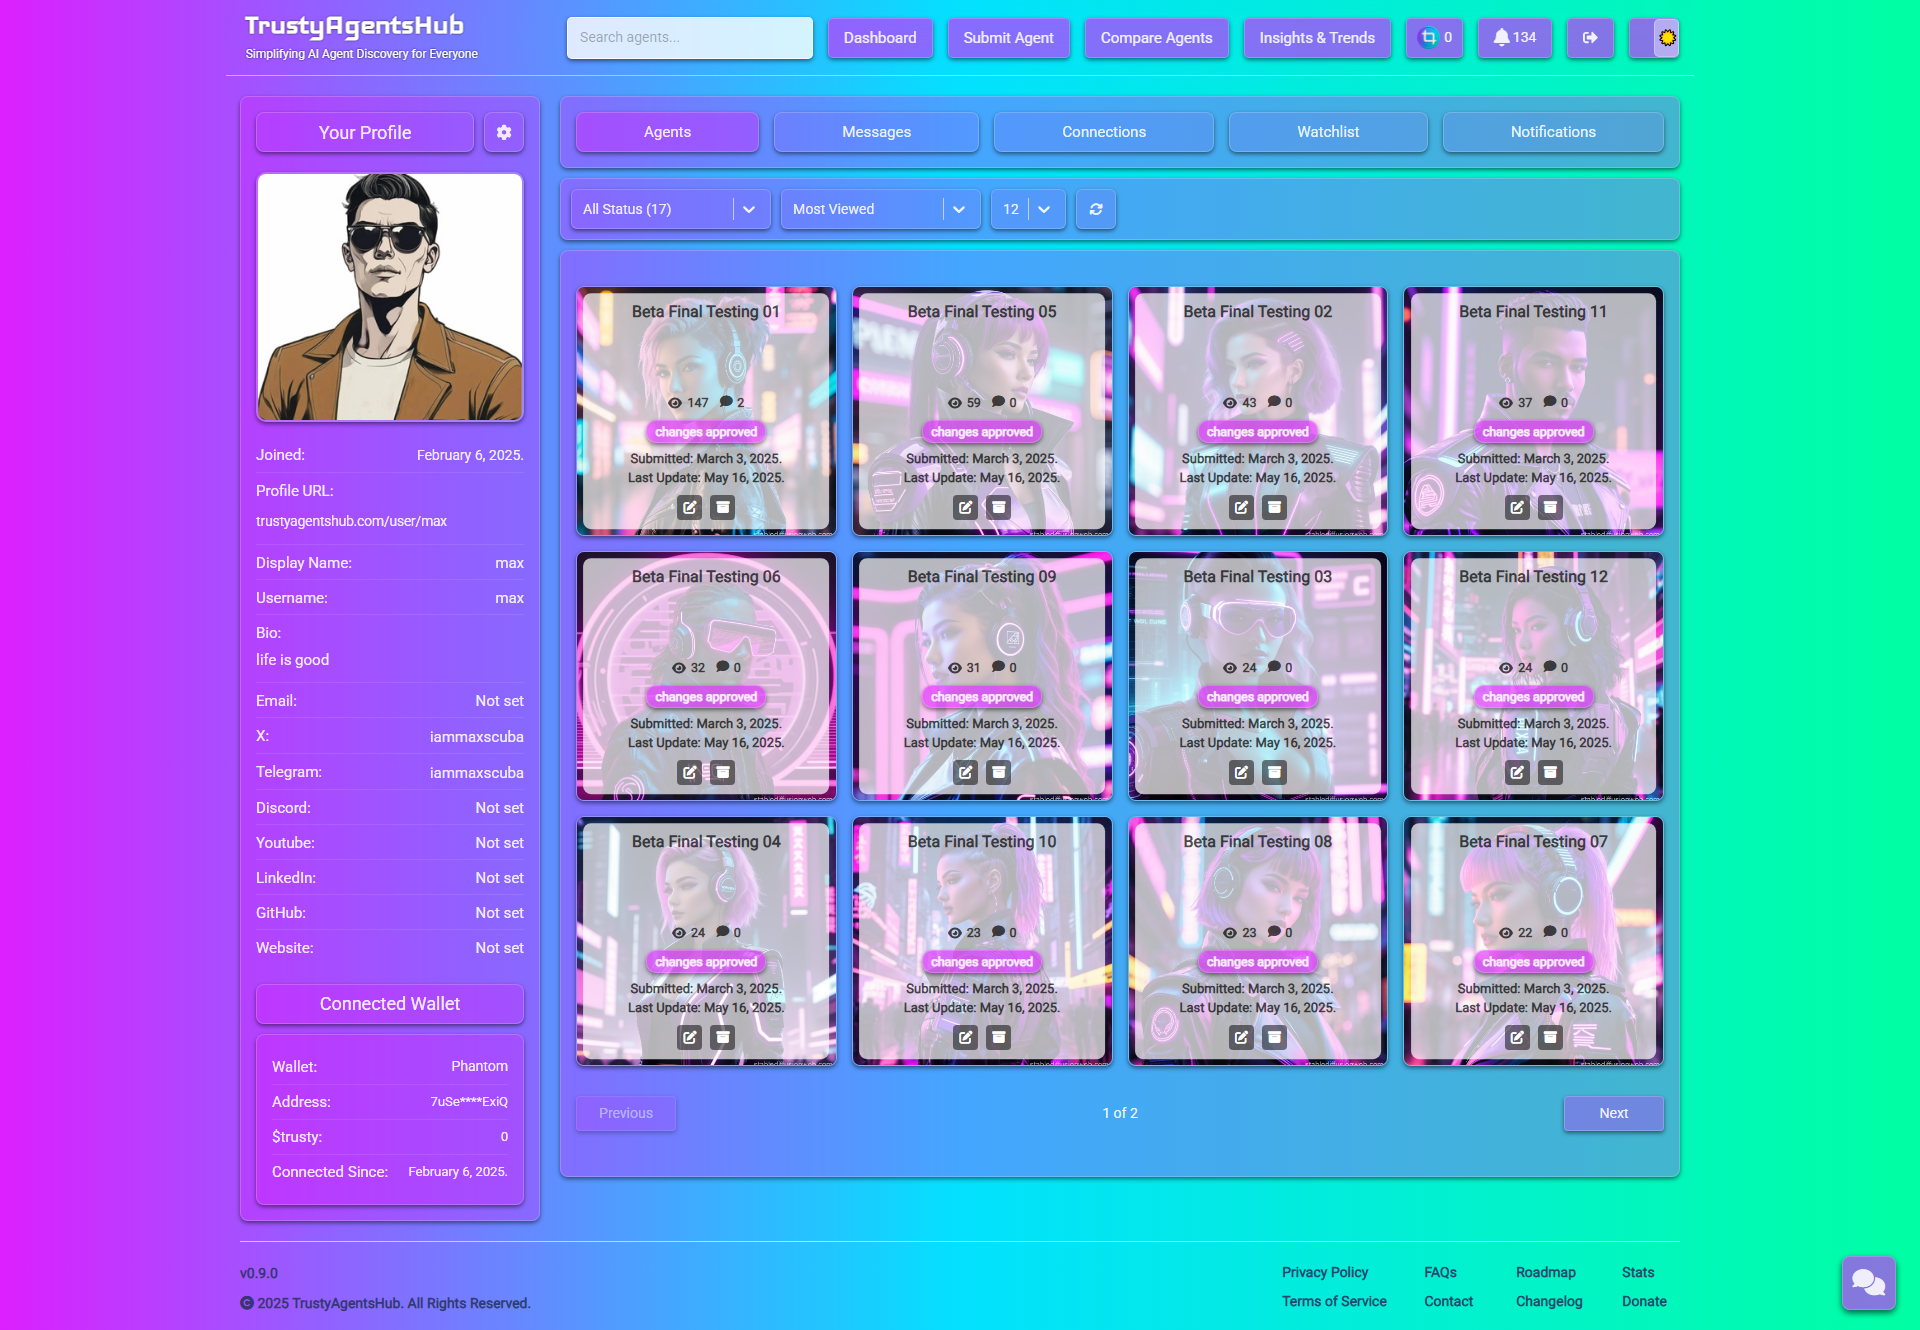The width and height of the screenshot is (1920, 1330).
Task: Open Beta Final Testing 03 card thumbnail
Action: (x=1257, y=625)
